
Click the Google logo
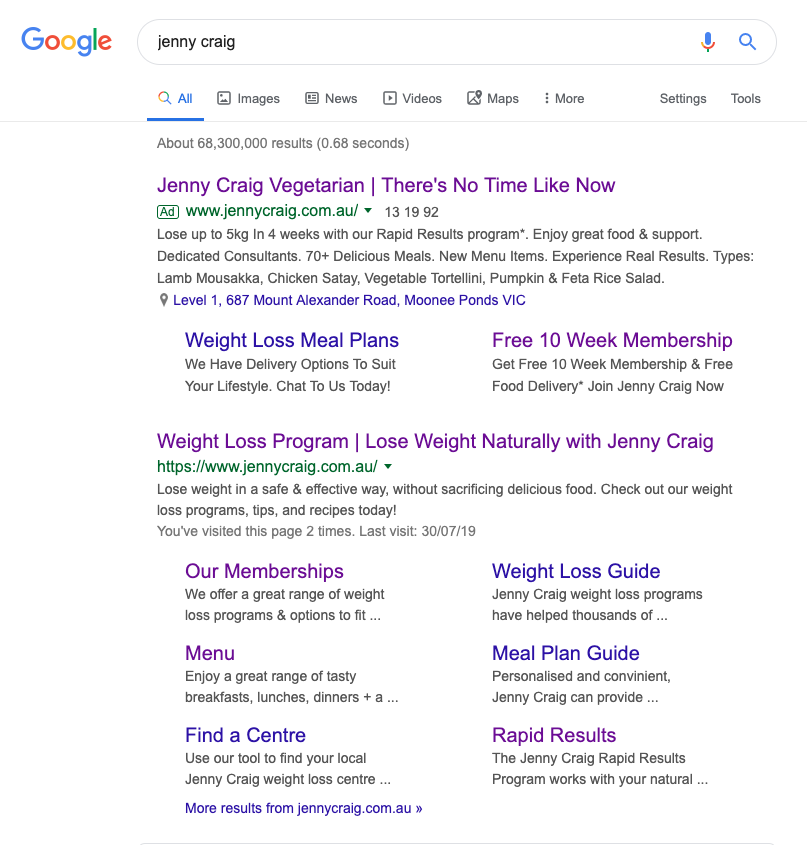click(66, 41)
